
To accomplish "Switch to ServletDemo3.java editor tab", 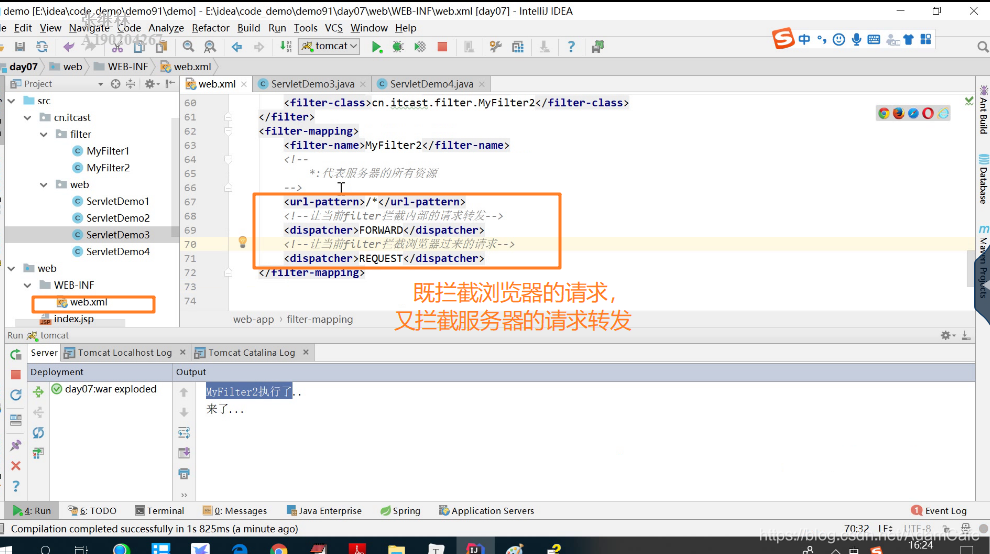I will pos(312,84).
